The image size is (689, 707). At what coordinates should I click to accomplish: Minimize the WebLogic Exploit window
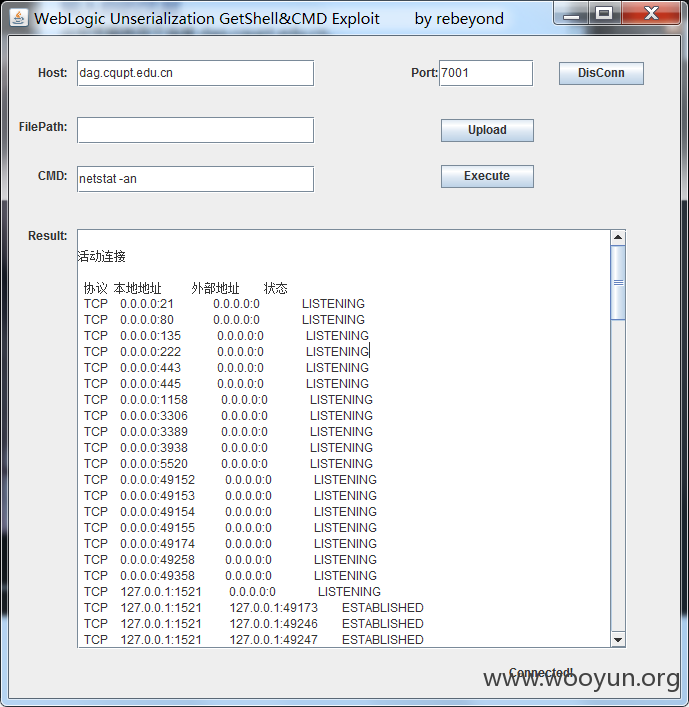tap(571, 14)
